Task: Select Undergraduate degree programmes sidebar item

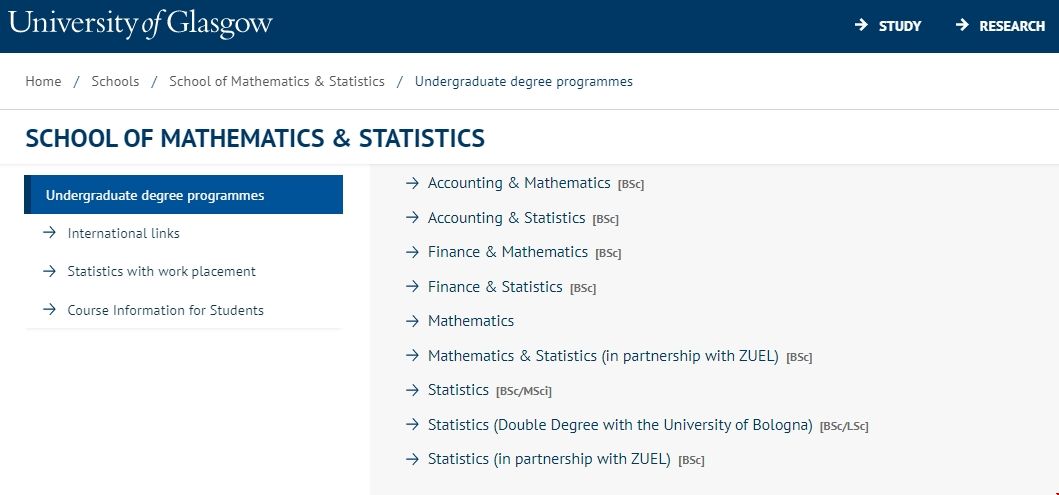Action: click(x=155, y=195)
